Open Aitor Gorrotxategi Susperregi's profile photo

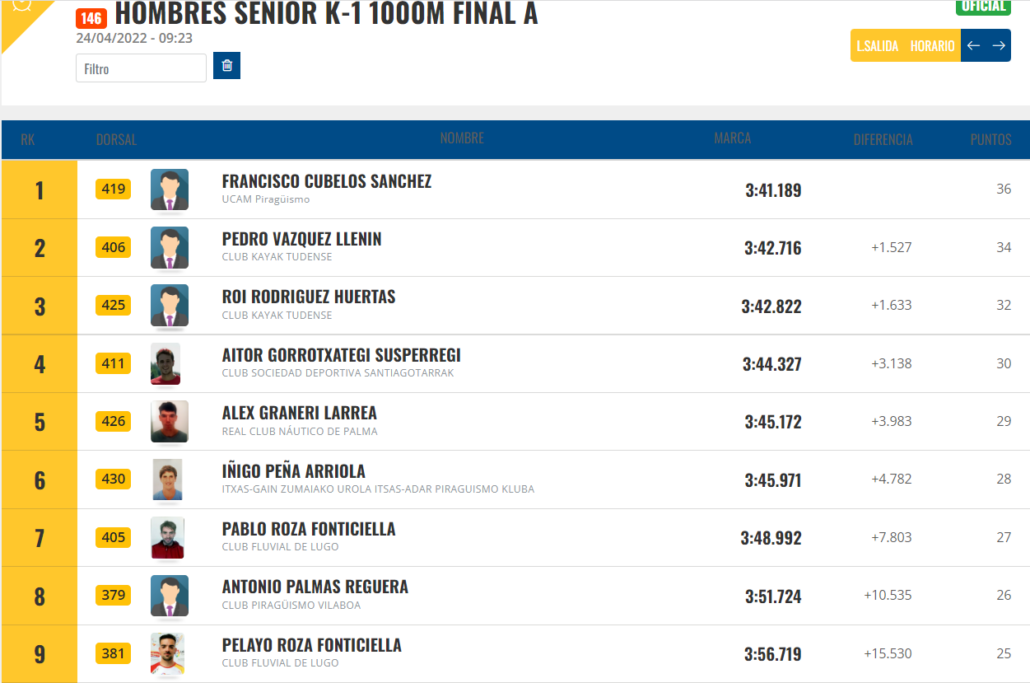tap(166, 364)
